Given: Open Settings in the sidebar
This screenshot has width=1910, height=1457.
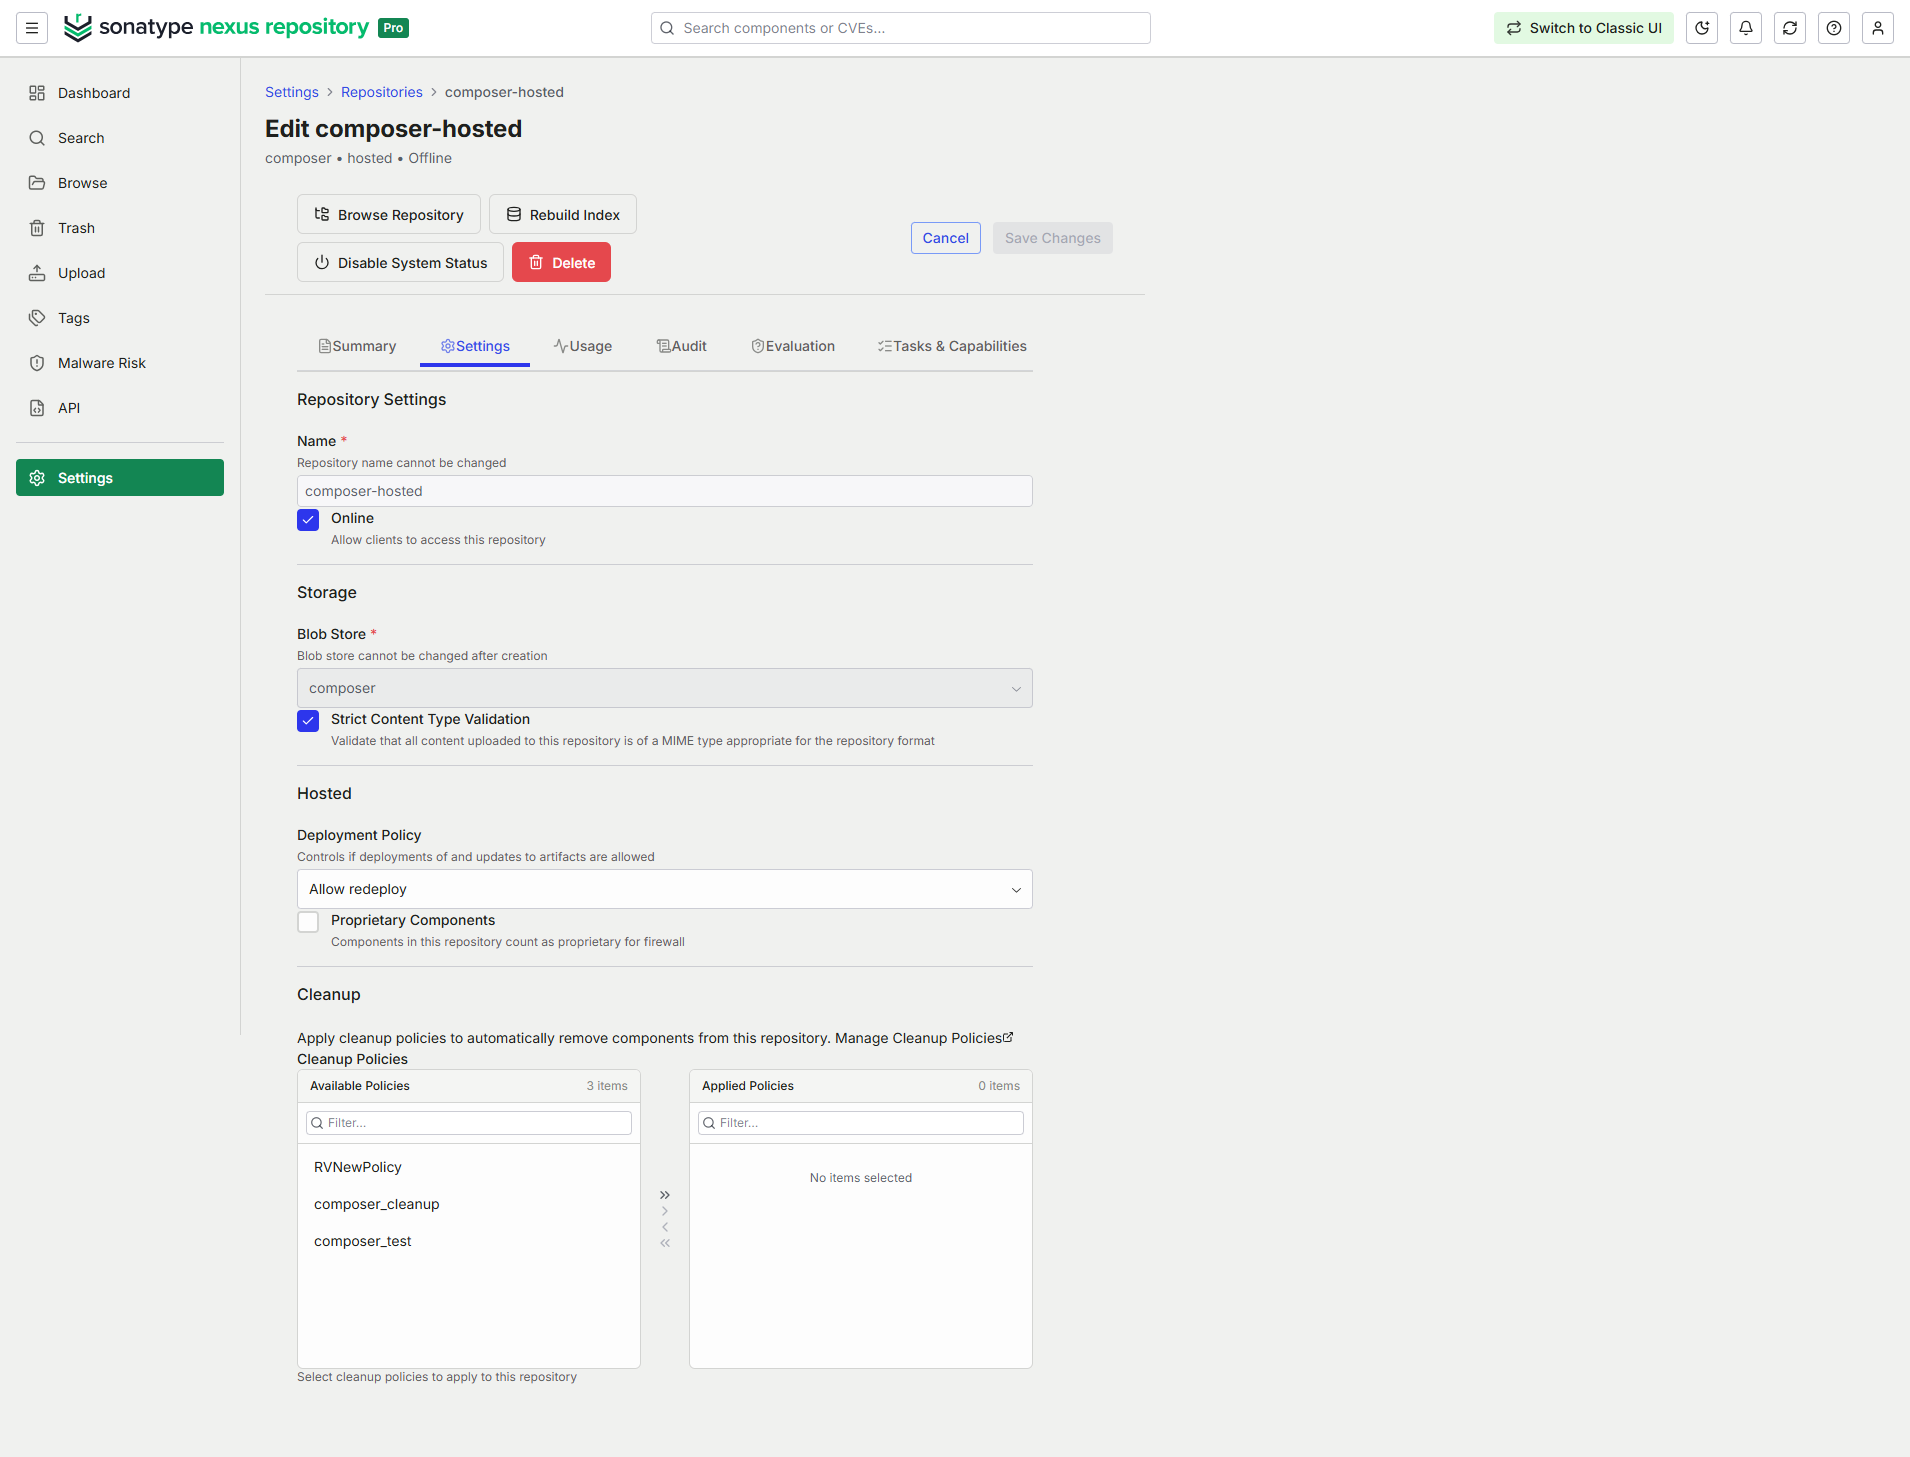Looking at the screenshot, I should (120, 478).
